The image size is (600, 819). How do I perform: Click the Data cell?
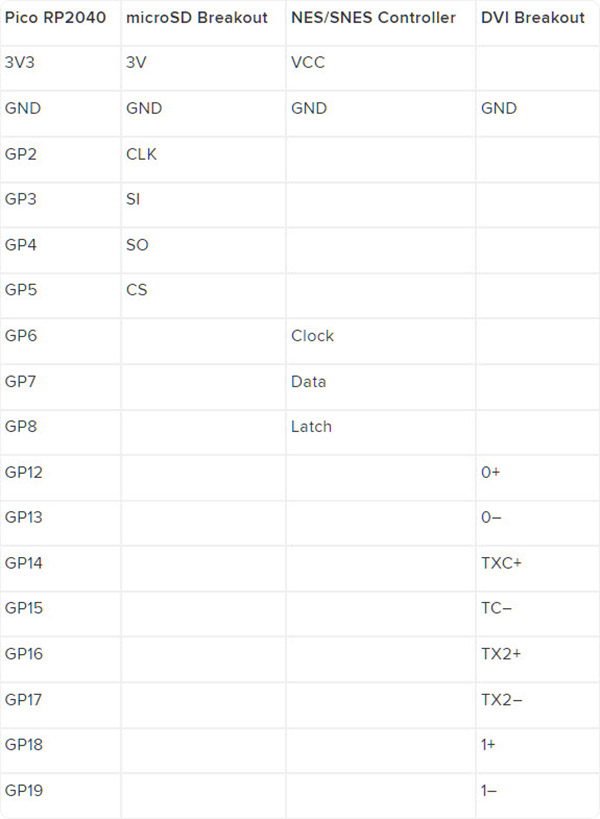click(x=308, y=381)
